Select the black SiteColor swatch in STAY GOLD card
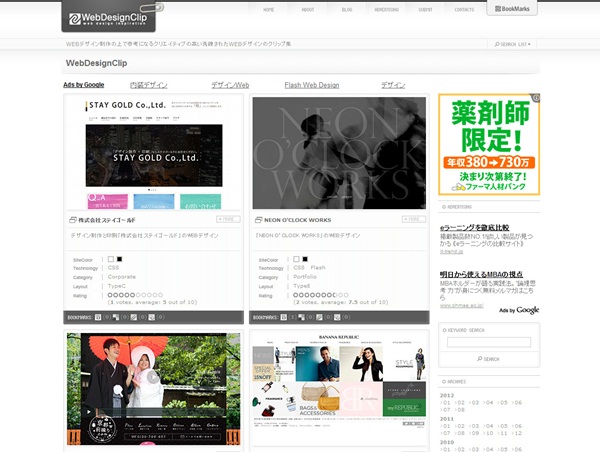 coord(119,259)
